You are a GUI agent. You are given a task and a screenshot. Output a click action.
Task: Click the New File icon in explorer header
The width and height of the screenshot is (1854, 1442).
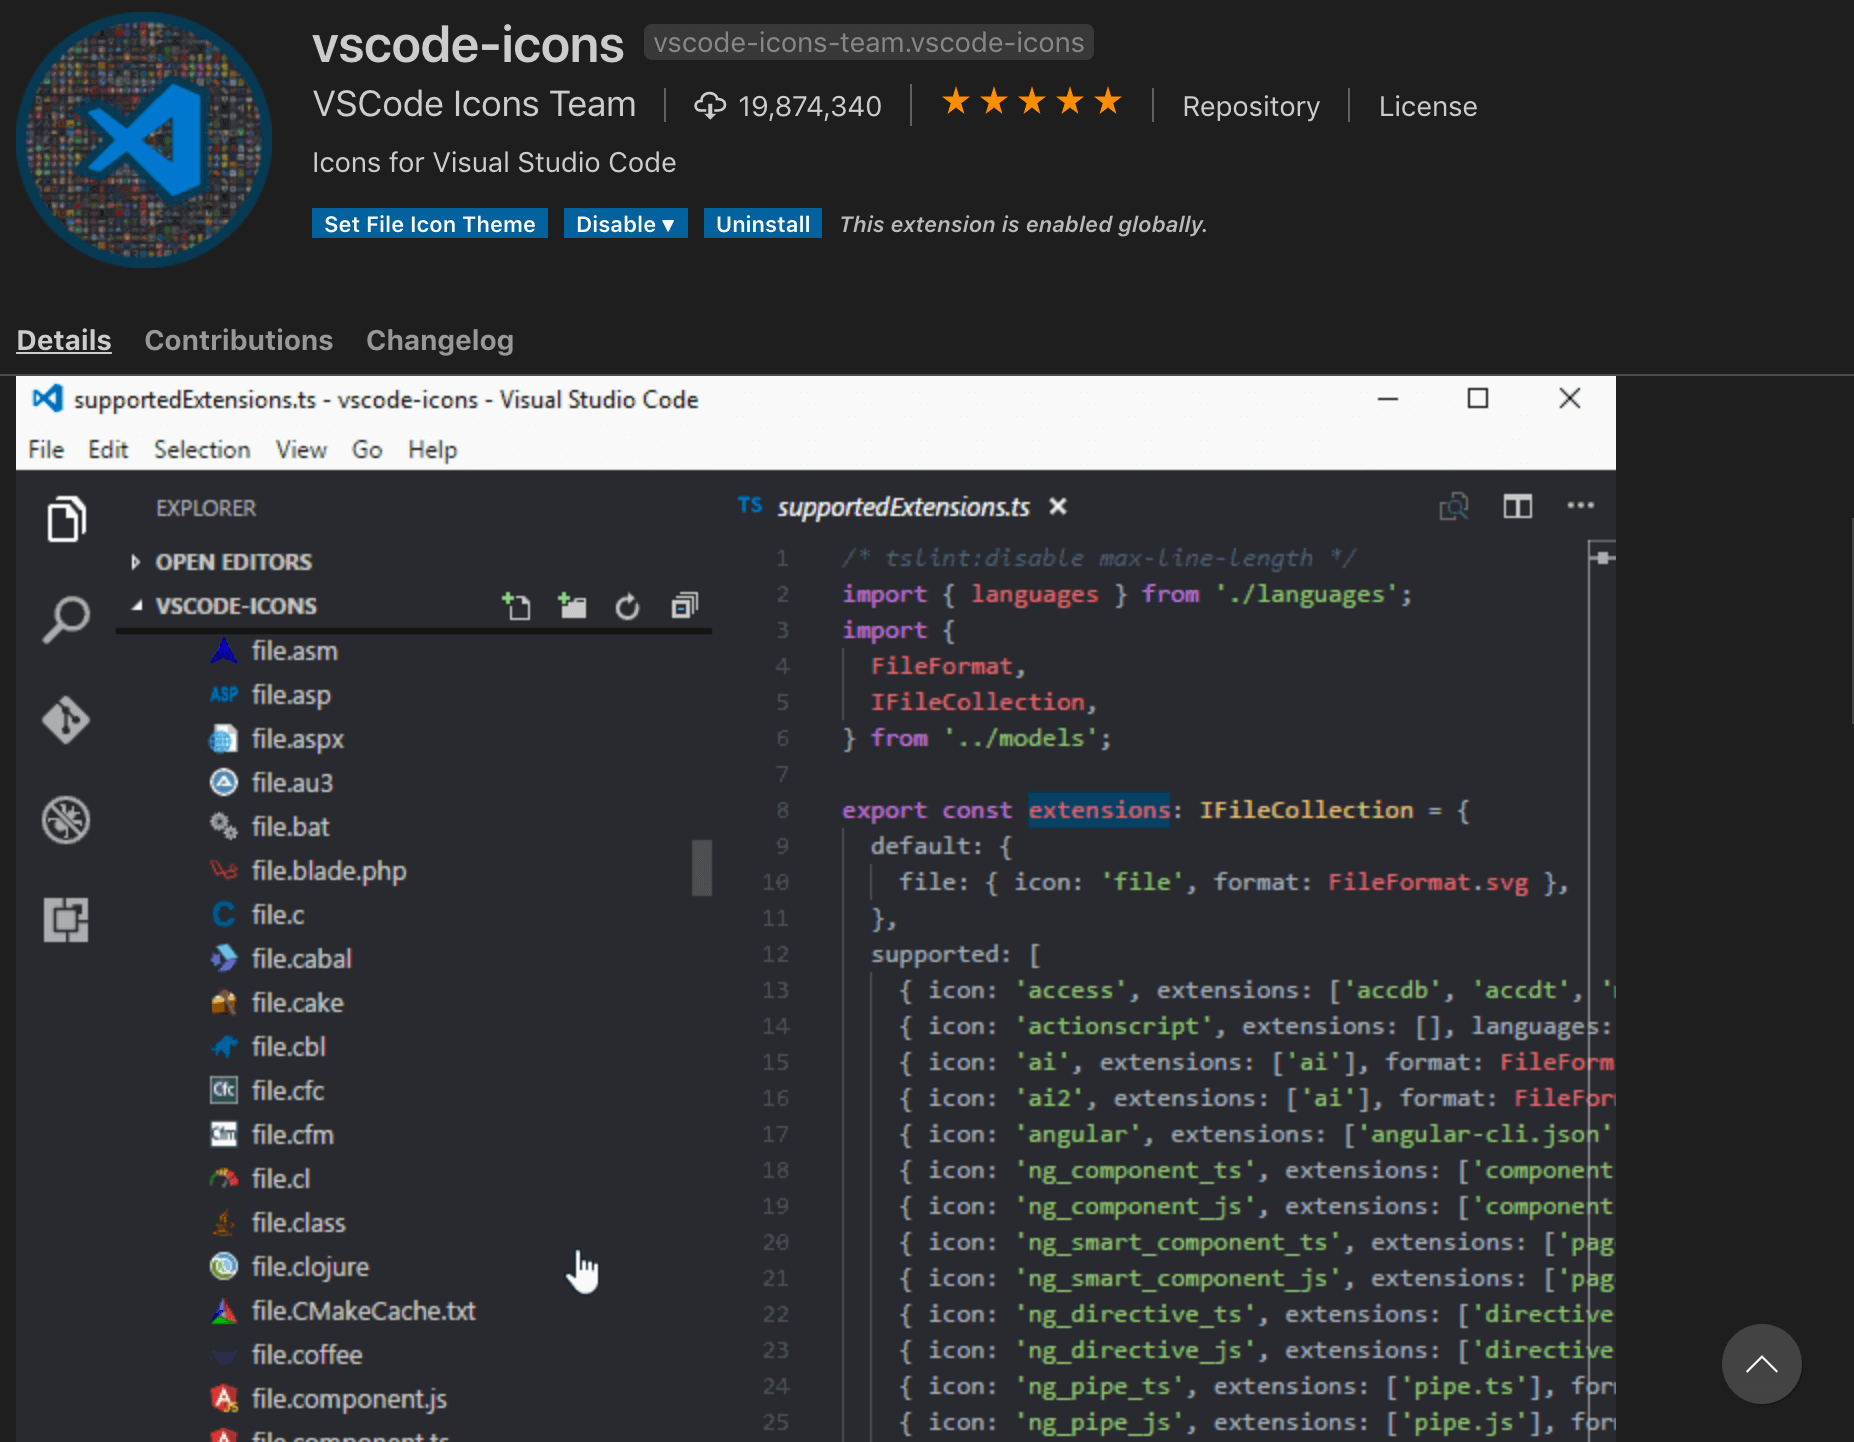coord(516,606)
